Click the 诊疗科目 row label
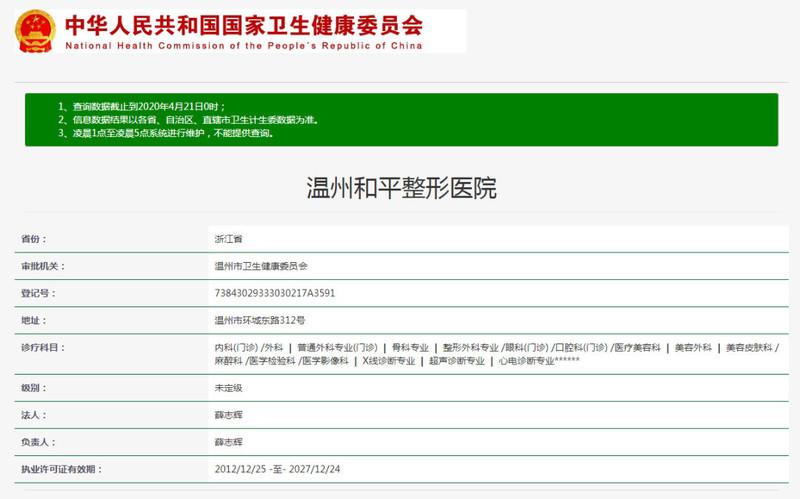This screenshot has width=800, height=499. tap(43, 348)
